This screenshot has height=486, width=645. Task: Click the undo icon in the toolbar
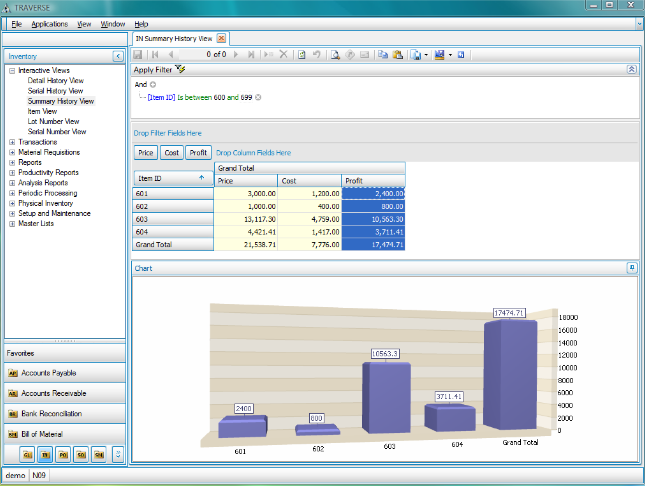click(317, 54)
